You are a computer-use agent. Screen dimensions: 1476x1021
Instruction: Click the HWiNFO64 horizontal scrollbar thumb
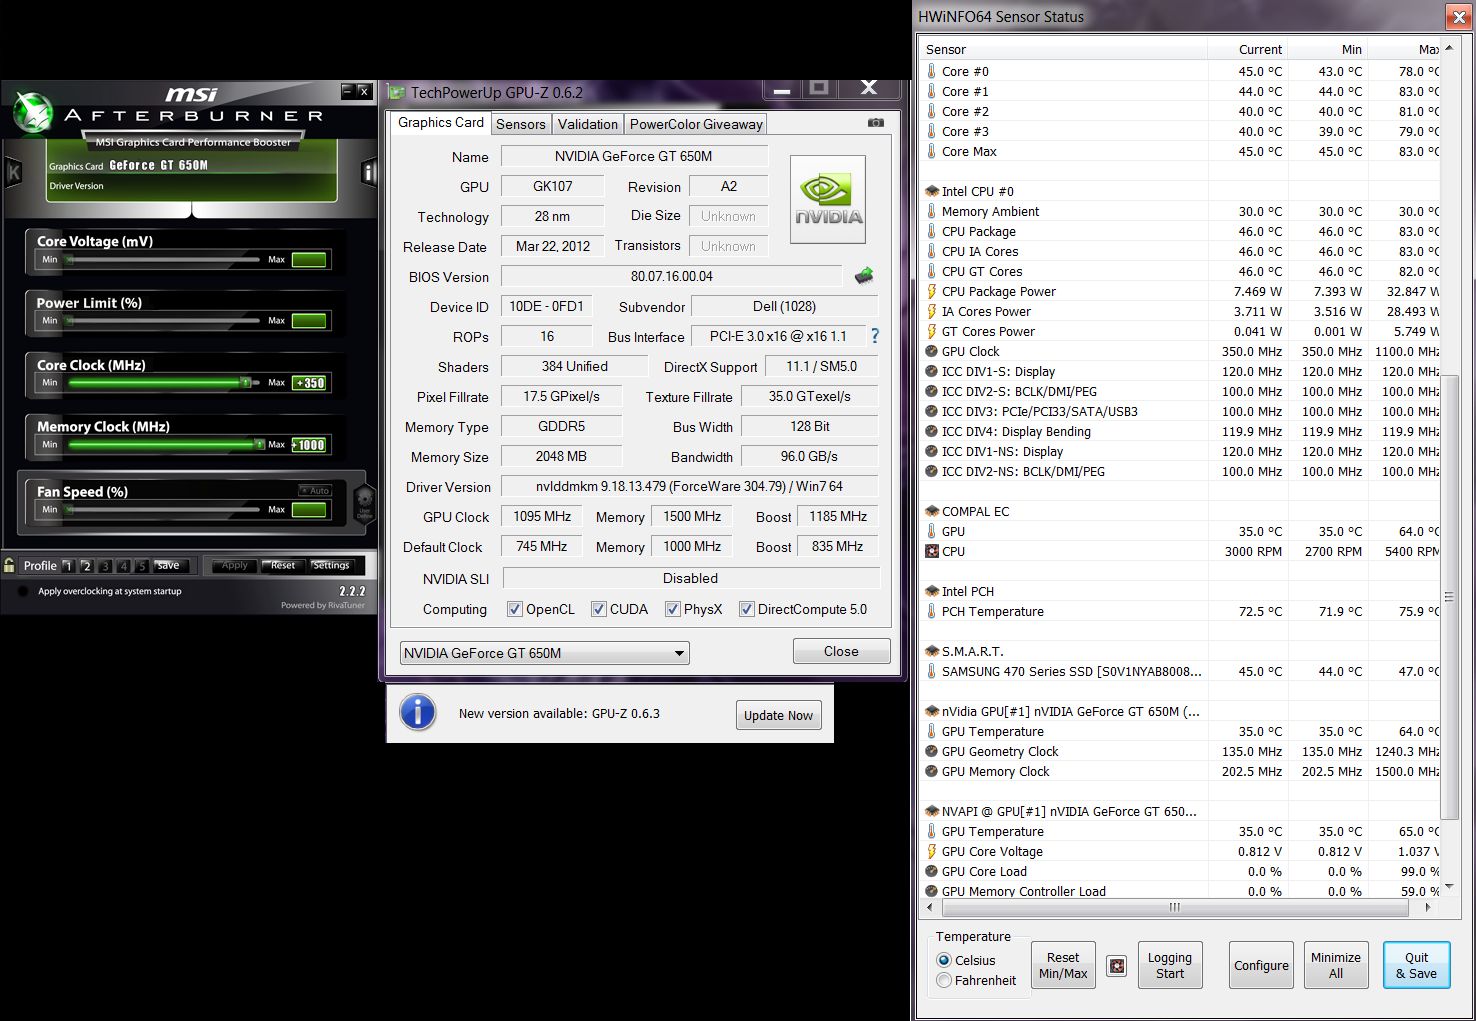[x=1174, y=907]
